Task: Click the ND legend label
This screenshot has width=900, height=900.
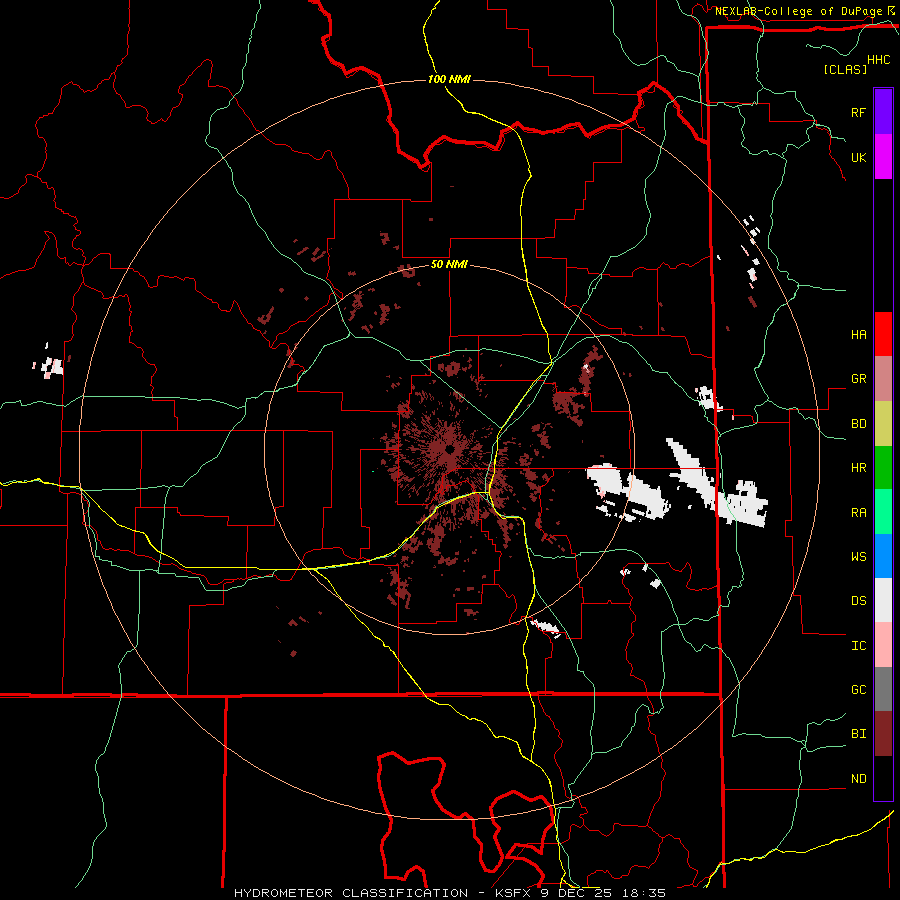Action: [858, 779]
